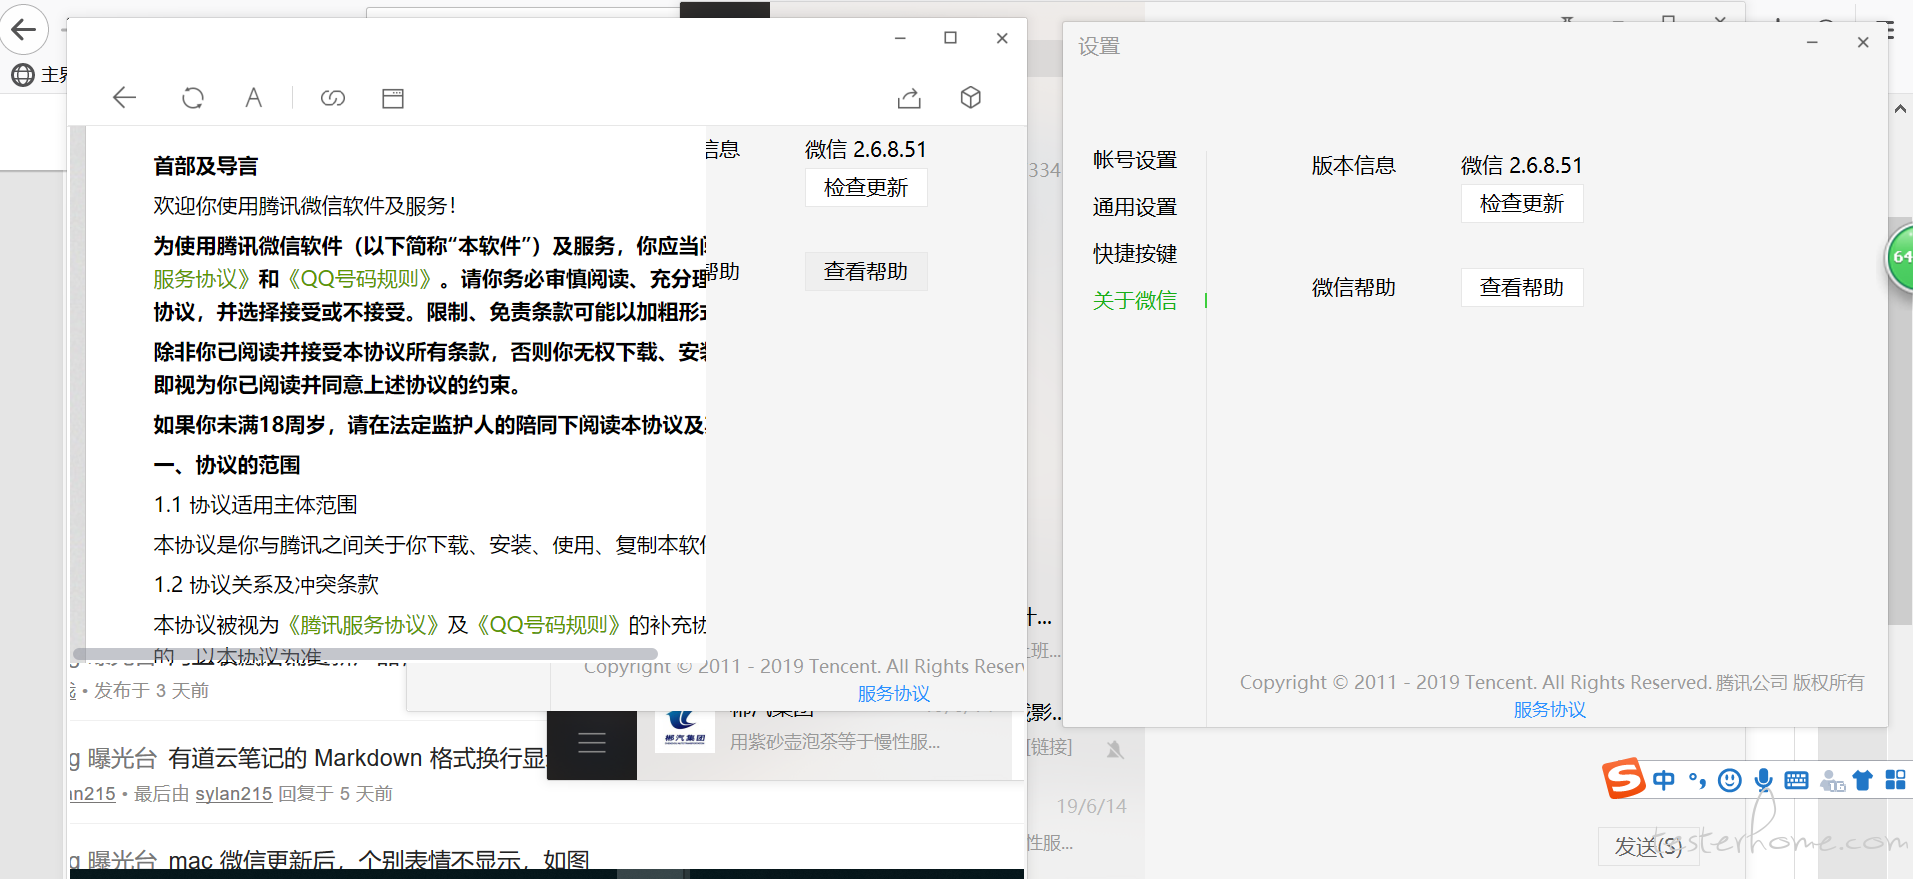Open 《QQ号码规则》 link in section 1.2
Image resolution: width=1913 pixels, height=879 pixels.
548,625
